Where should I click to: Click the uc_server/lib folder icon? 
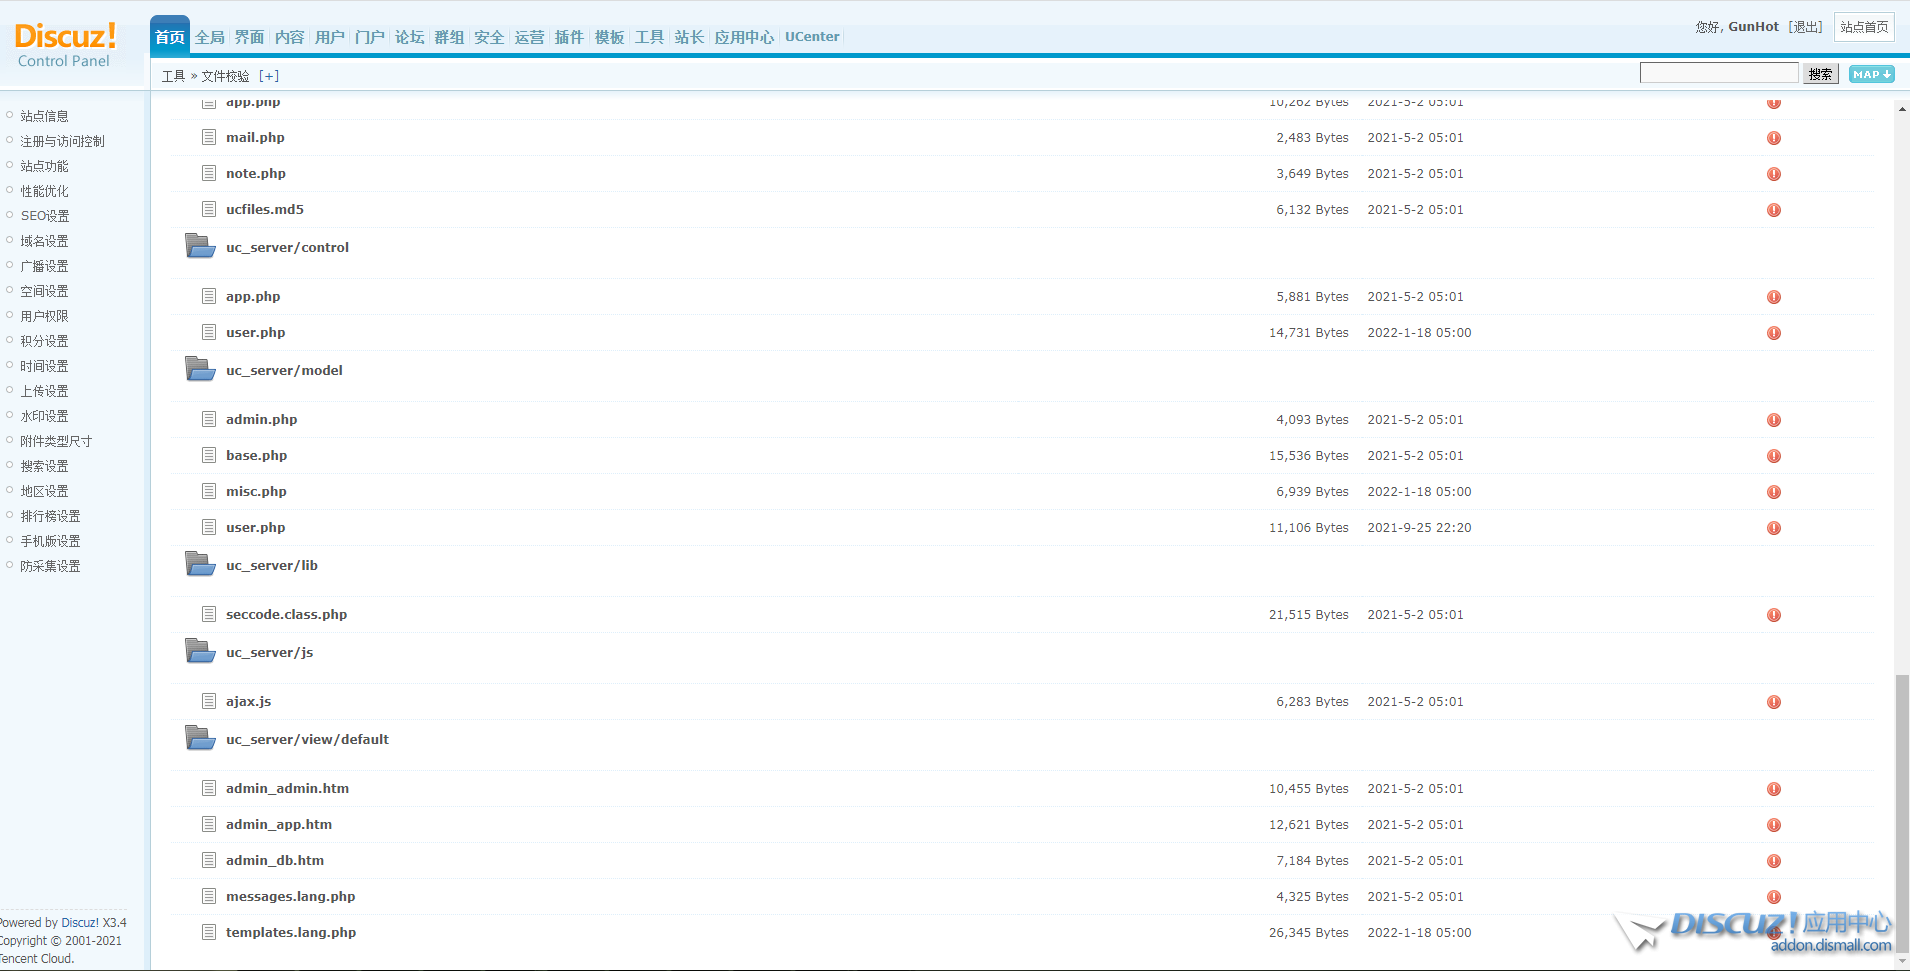[200, 564]
